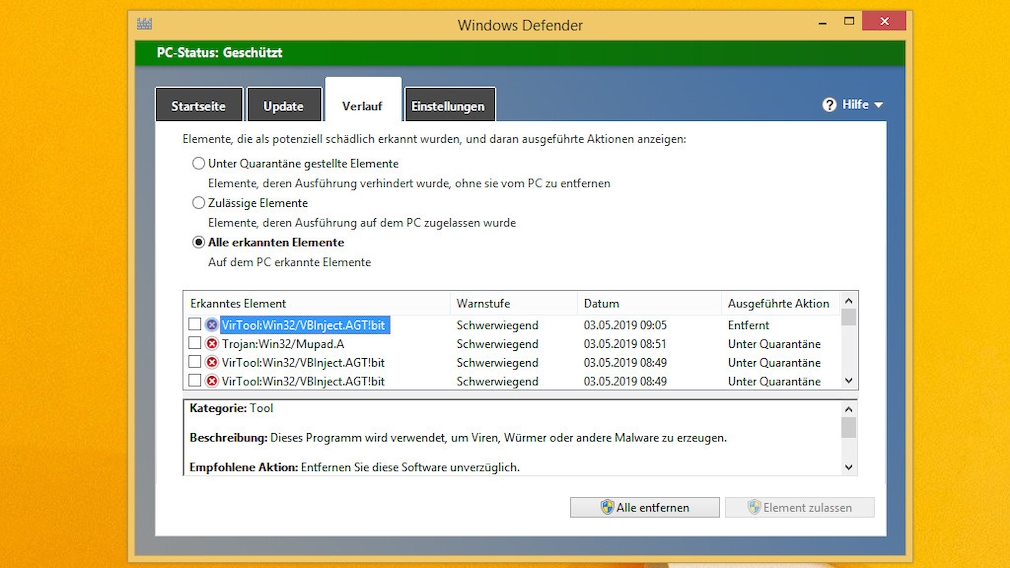Click the PC-Status: Geschützt banner text
The image size is (1010, 568).
click(x=220, y=53)
